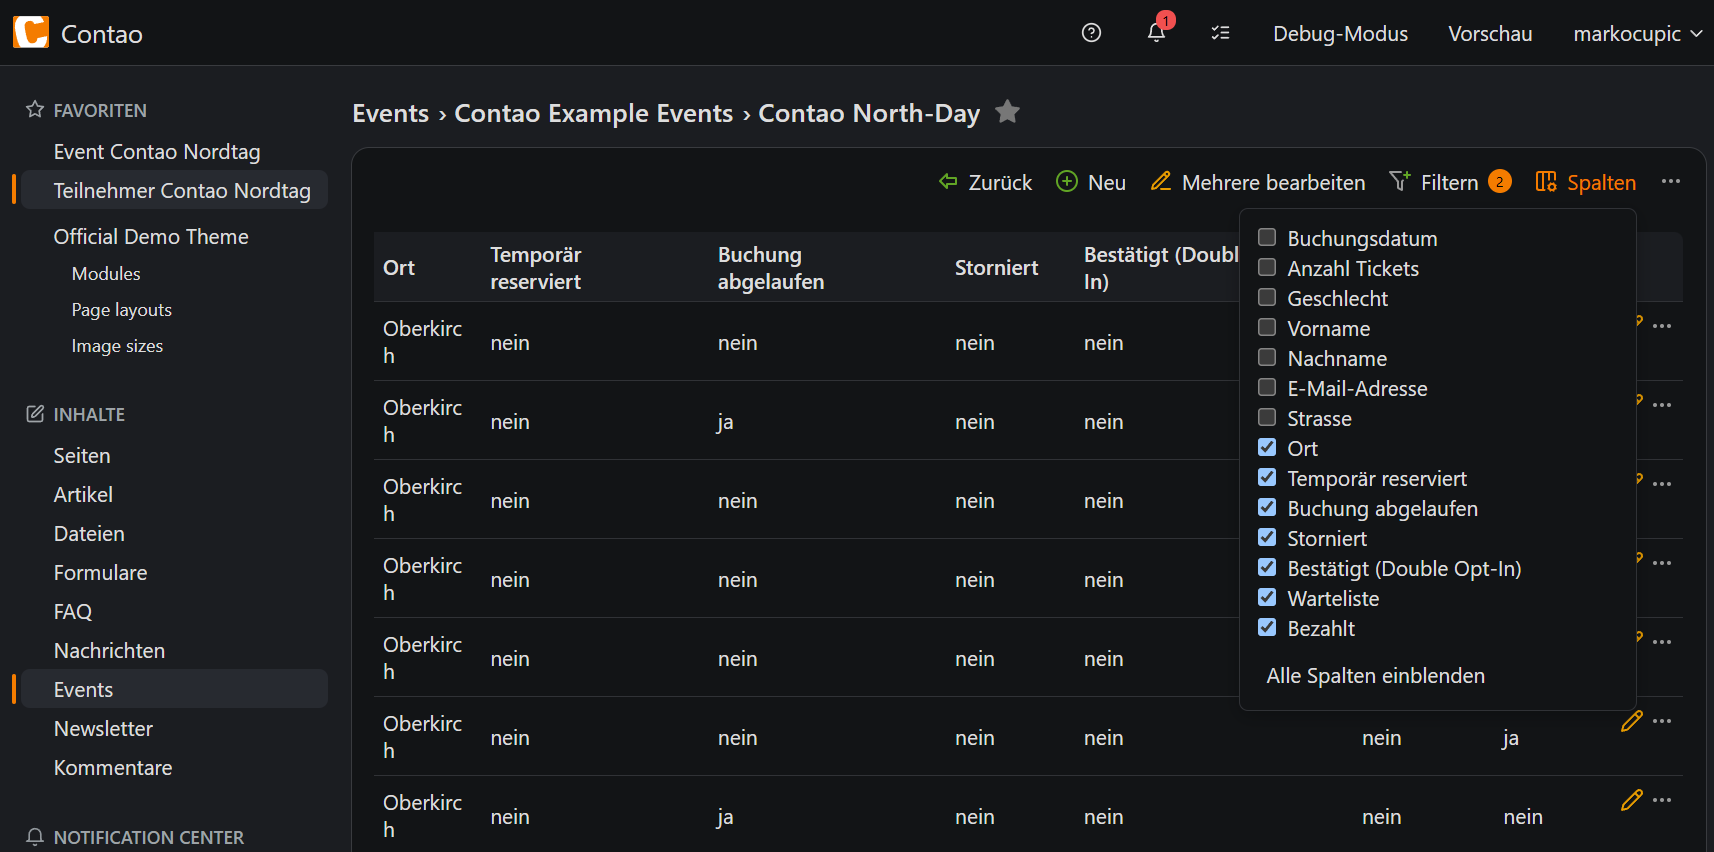Viewport: 1714px width, 852px height.
Task: Go back using the Zurück arrow button
Action: [x=985, y=182]
